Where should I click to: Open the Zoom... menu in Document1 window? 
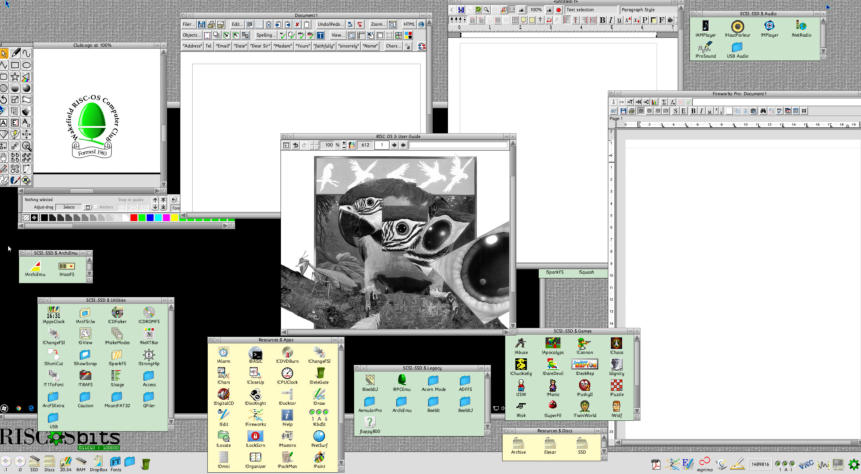[377, 24]
